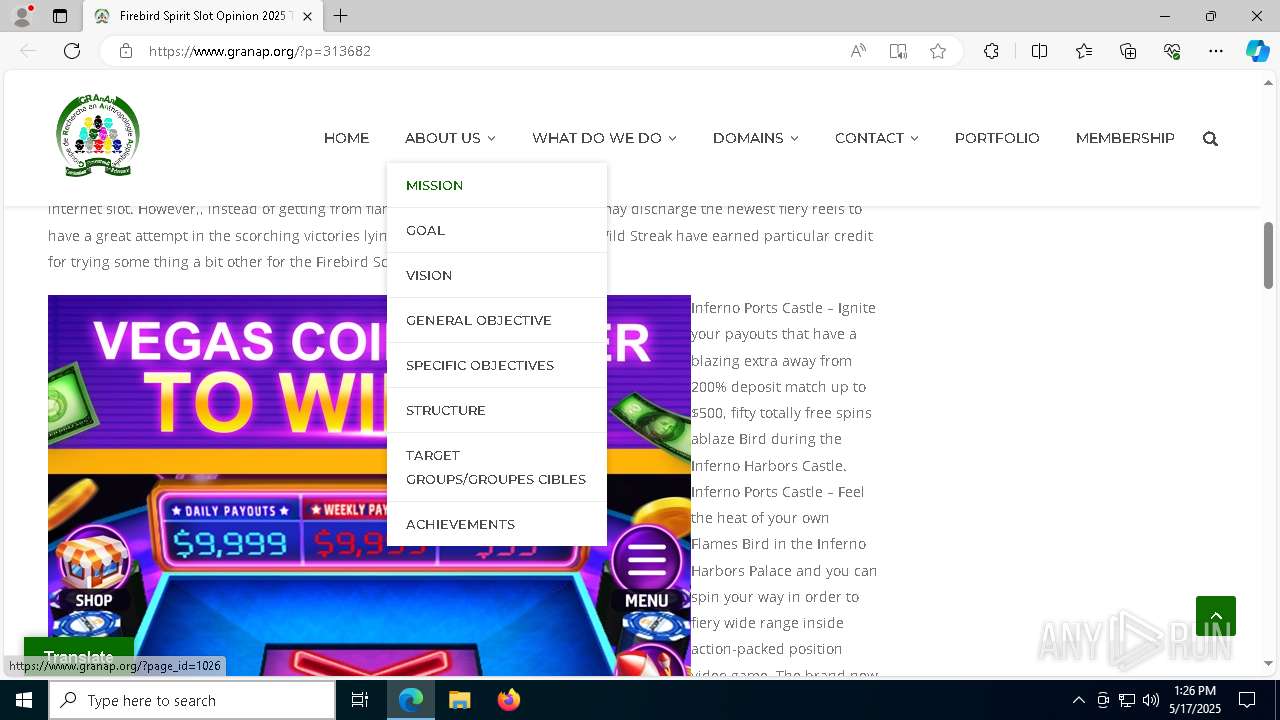This screenshot has height=720, width=1280.
Task: Open the Collections icon
Action: pyautogui.click(x=1128, y=51)
